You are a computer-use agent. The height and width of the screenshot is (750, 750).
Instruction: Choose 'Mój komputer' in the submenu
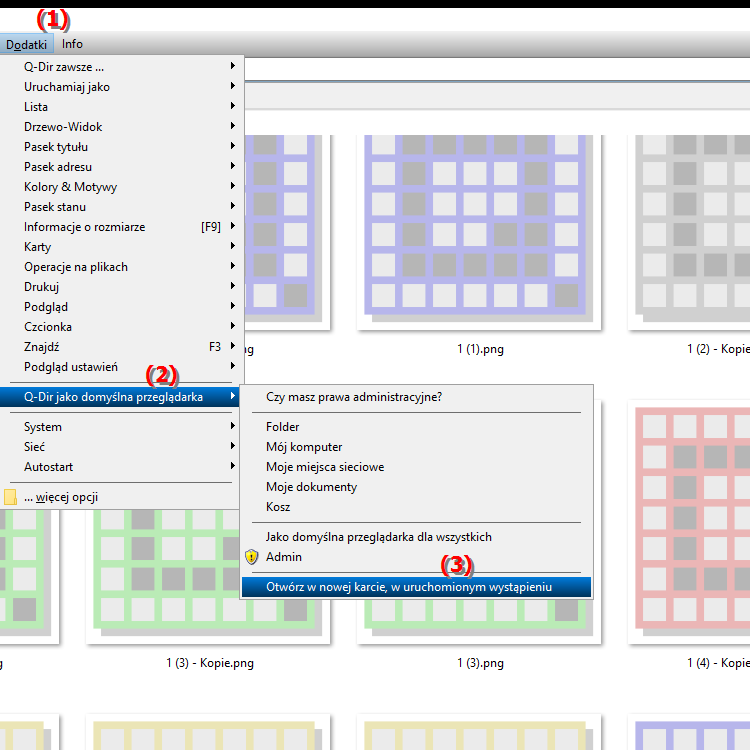point(416,447)
